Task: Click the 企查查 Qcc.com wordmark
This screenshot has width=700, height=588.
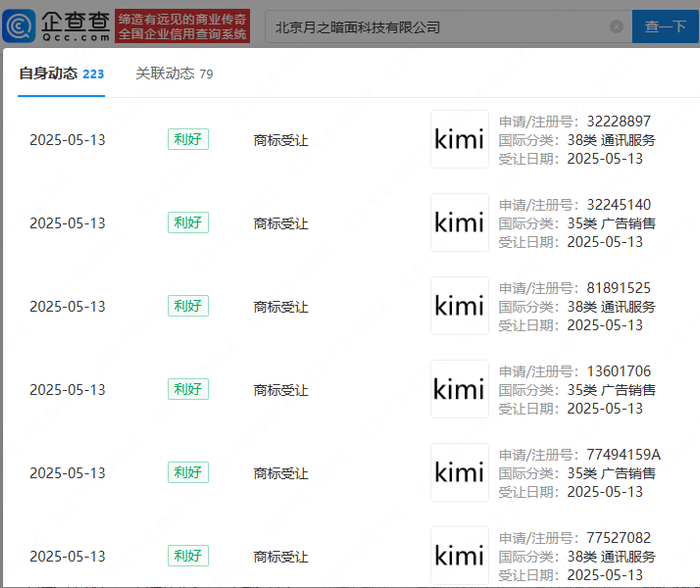Action: click(x=75, y=26)
